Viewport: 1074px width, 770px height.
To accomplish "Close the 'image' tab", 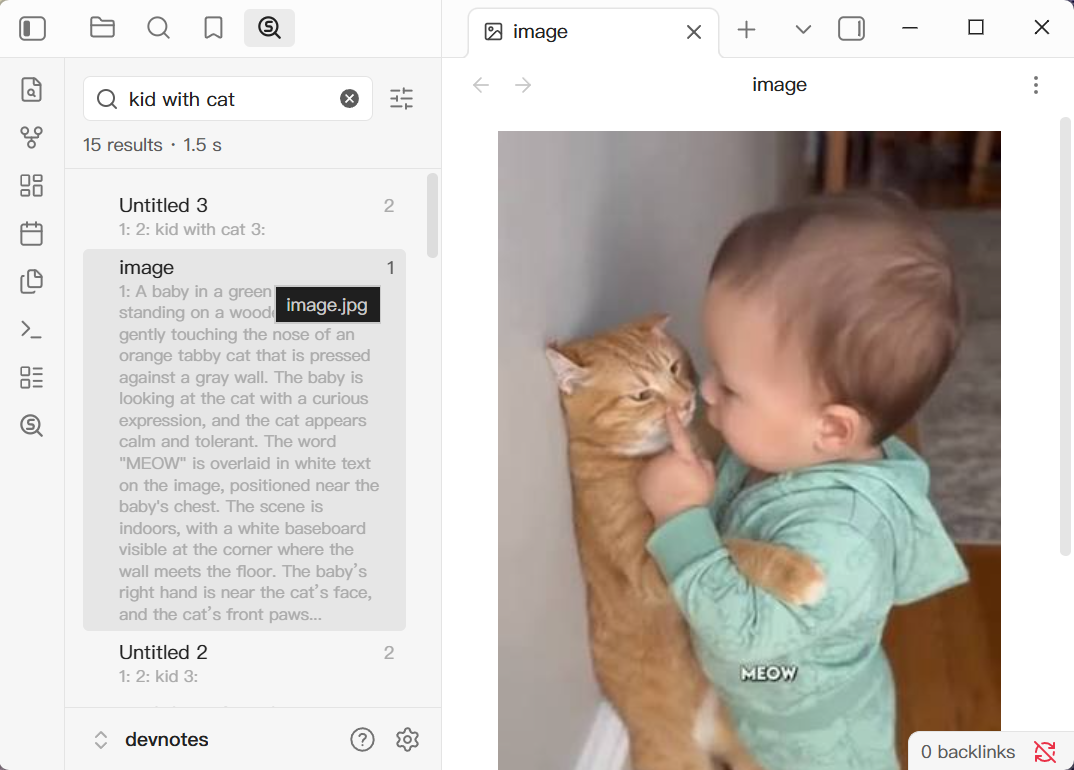I will coord(694,32).
